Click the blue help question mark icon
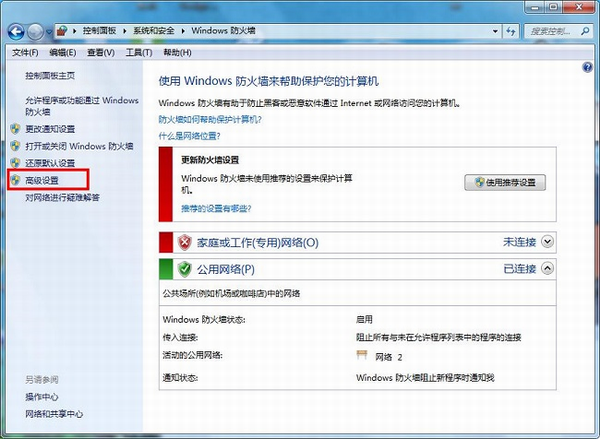The image size is (600, 439). [587, 68]
